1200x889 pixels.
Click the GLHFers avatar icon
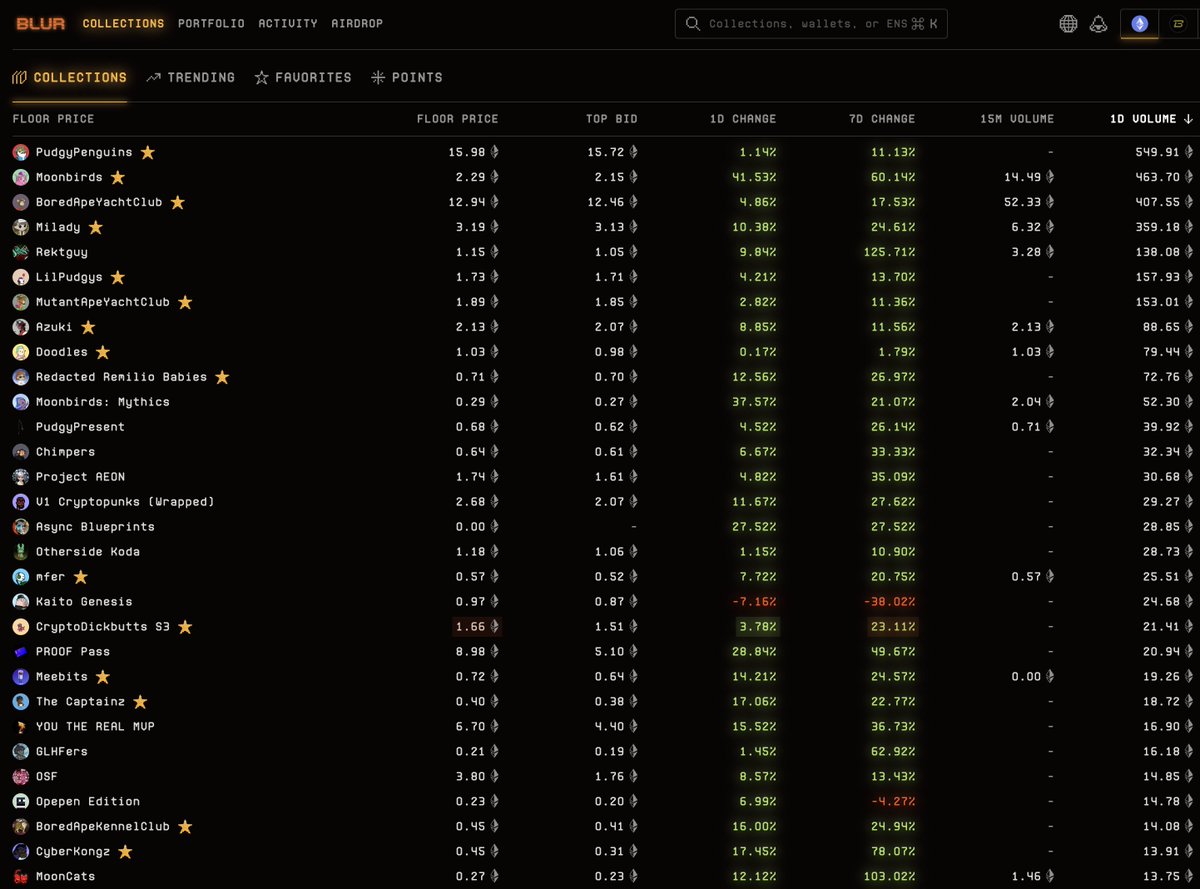click(21, 752)
